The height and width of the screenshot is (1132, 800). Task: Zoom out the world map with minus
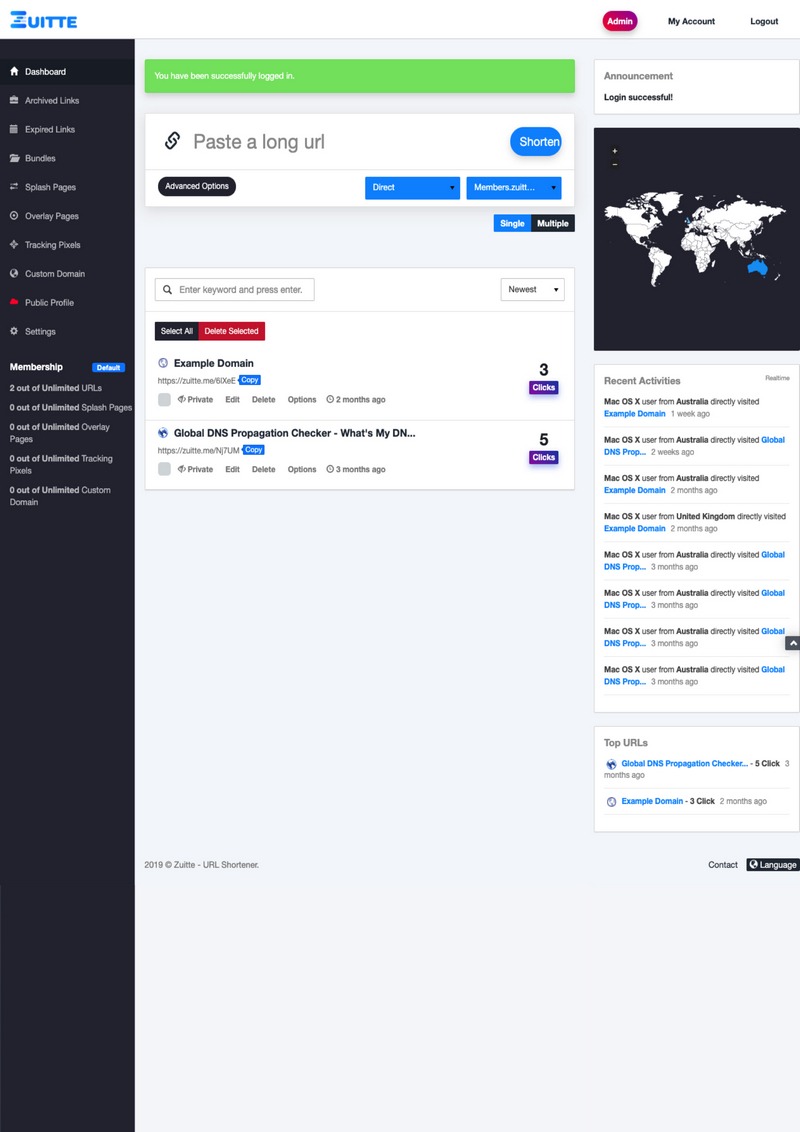tap(615, 165)
